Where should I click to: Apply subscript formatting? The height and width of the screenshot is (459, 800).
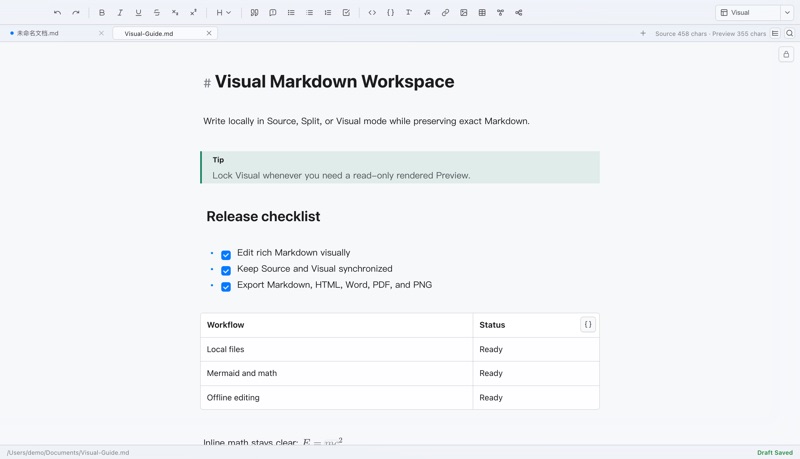(x=175, y=13)
